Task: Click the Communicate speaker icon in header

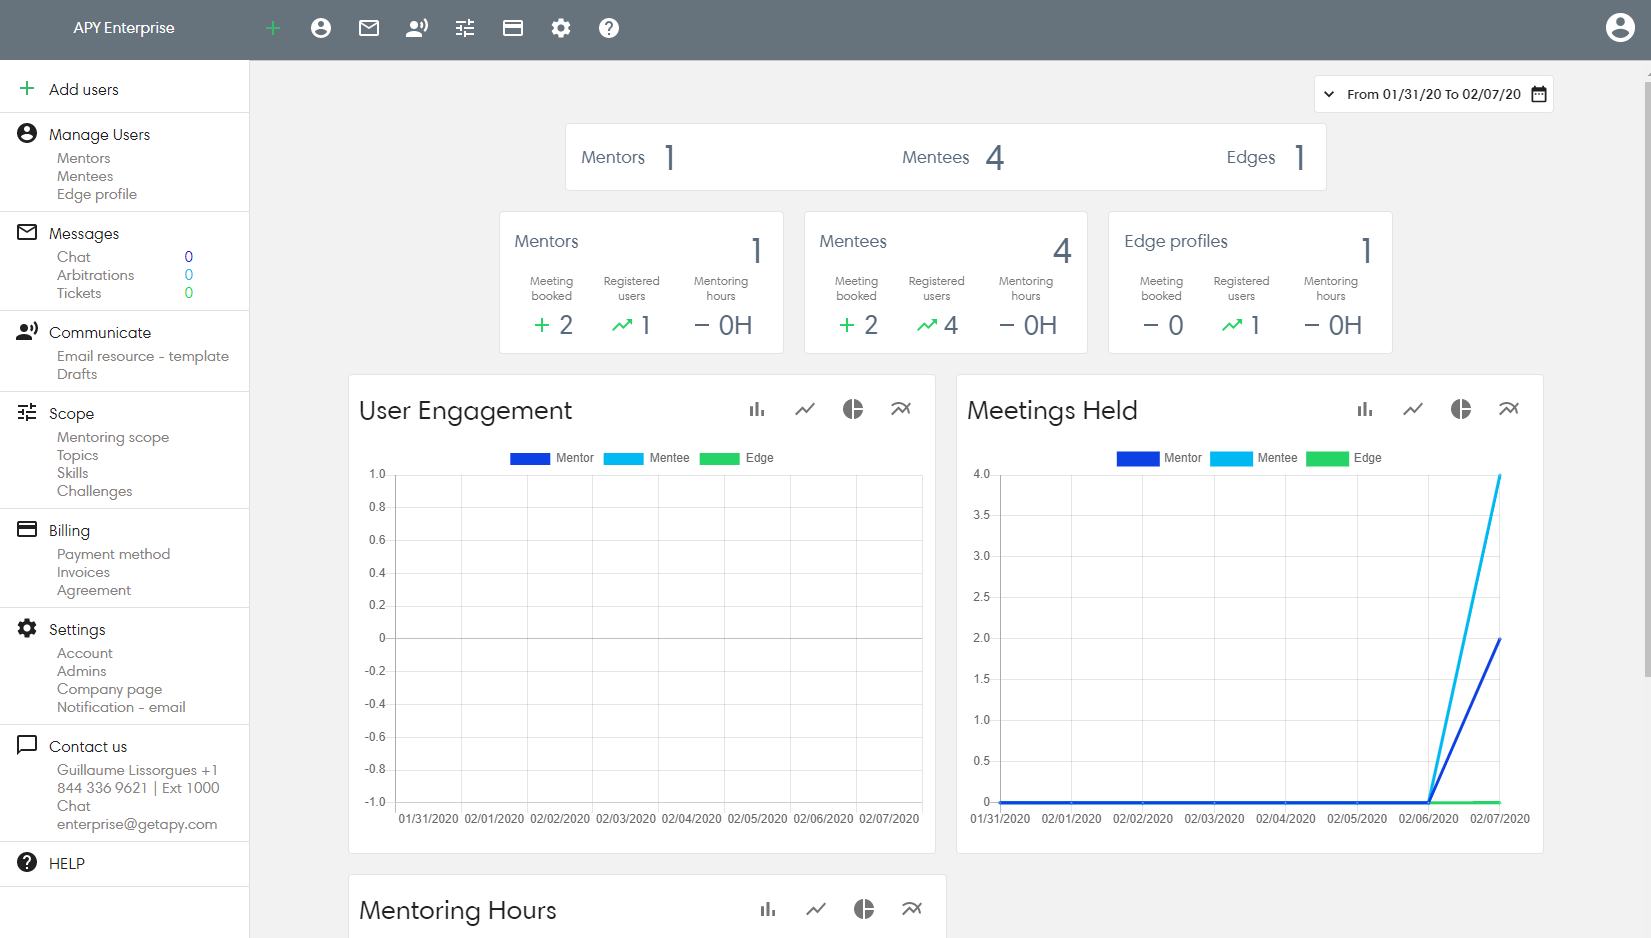Action: coord(417,28)
